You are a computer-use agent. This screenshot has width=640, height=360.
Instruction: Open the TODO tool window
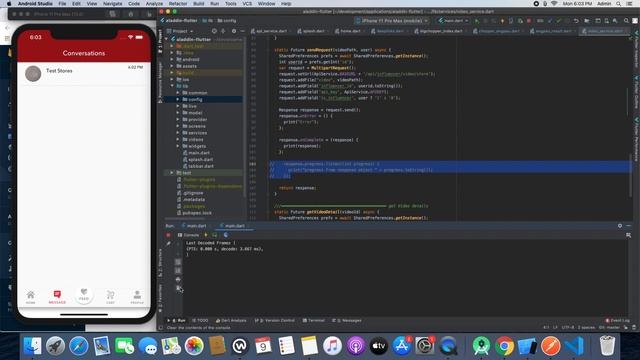coord(200,320)
